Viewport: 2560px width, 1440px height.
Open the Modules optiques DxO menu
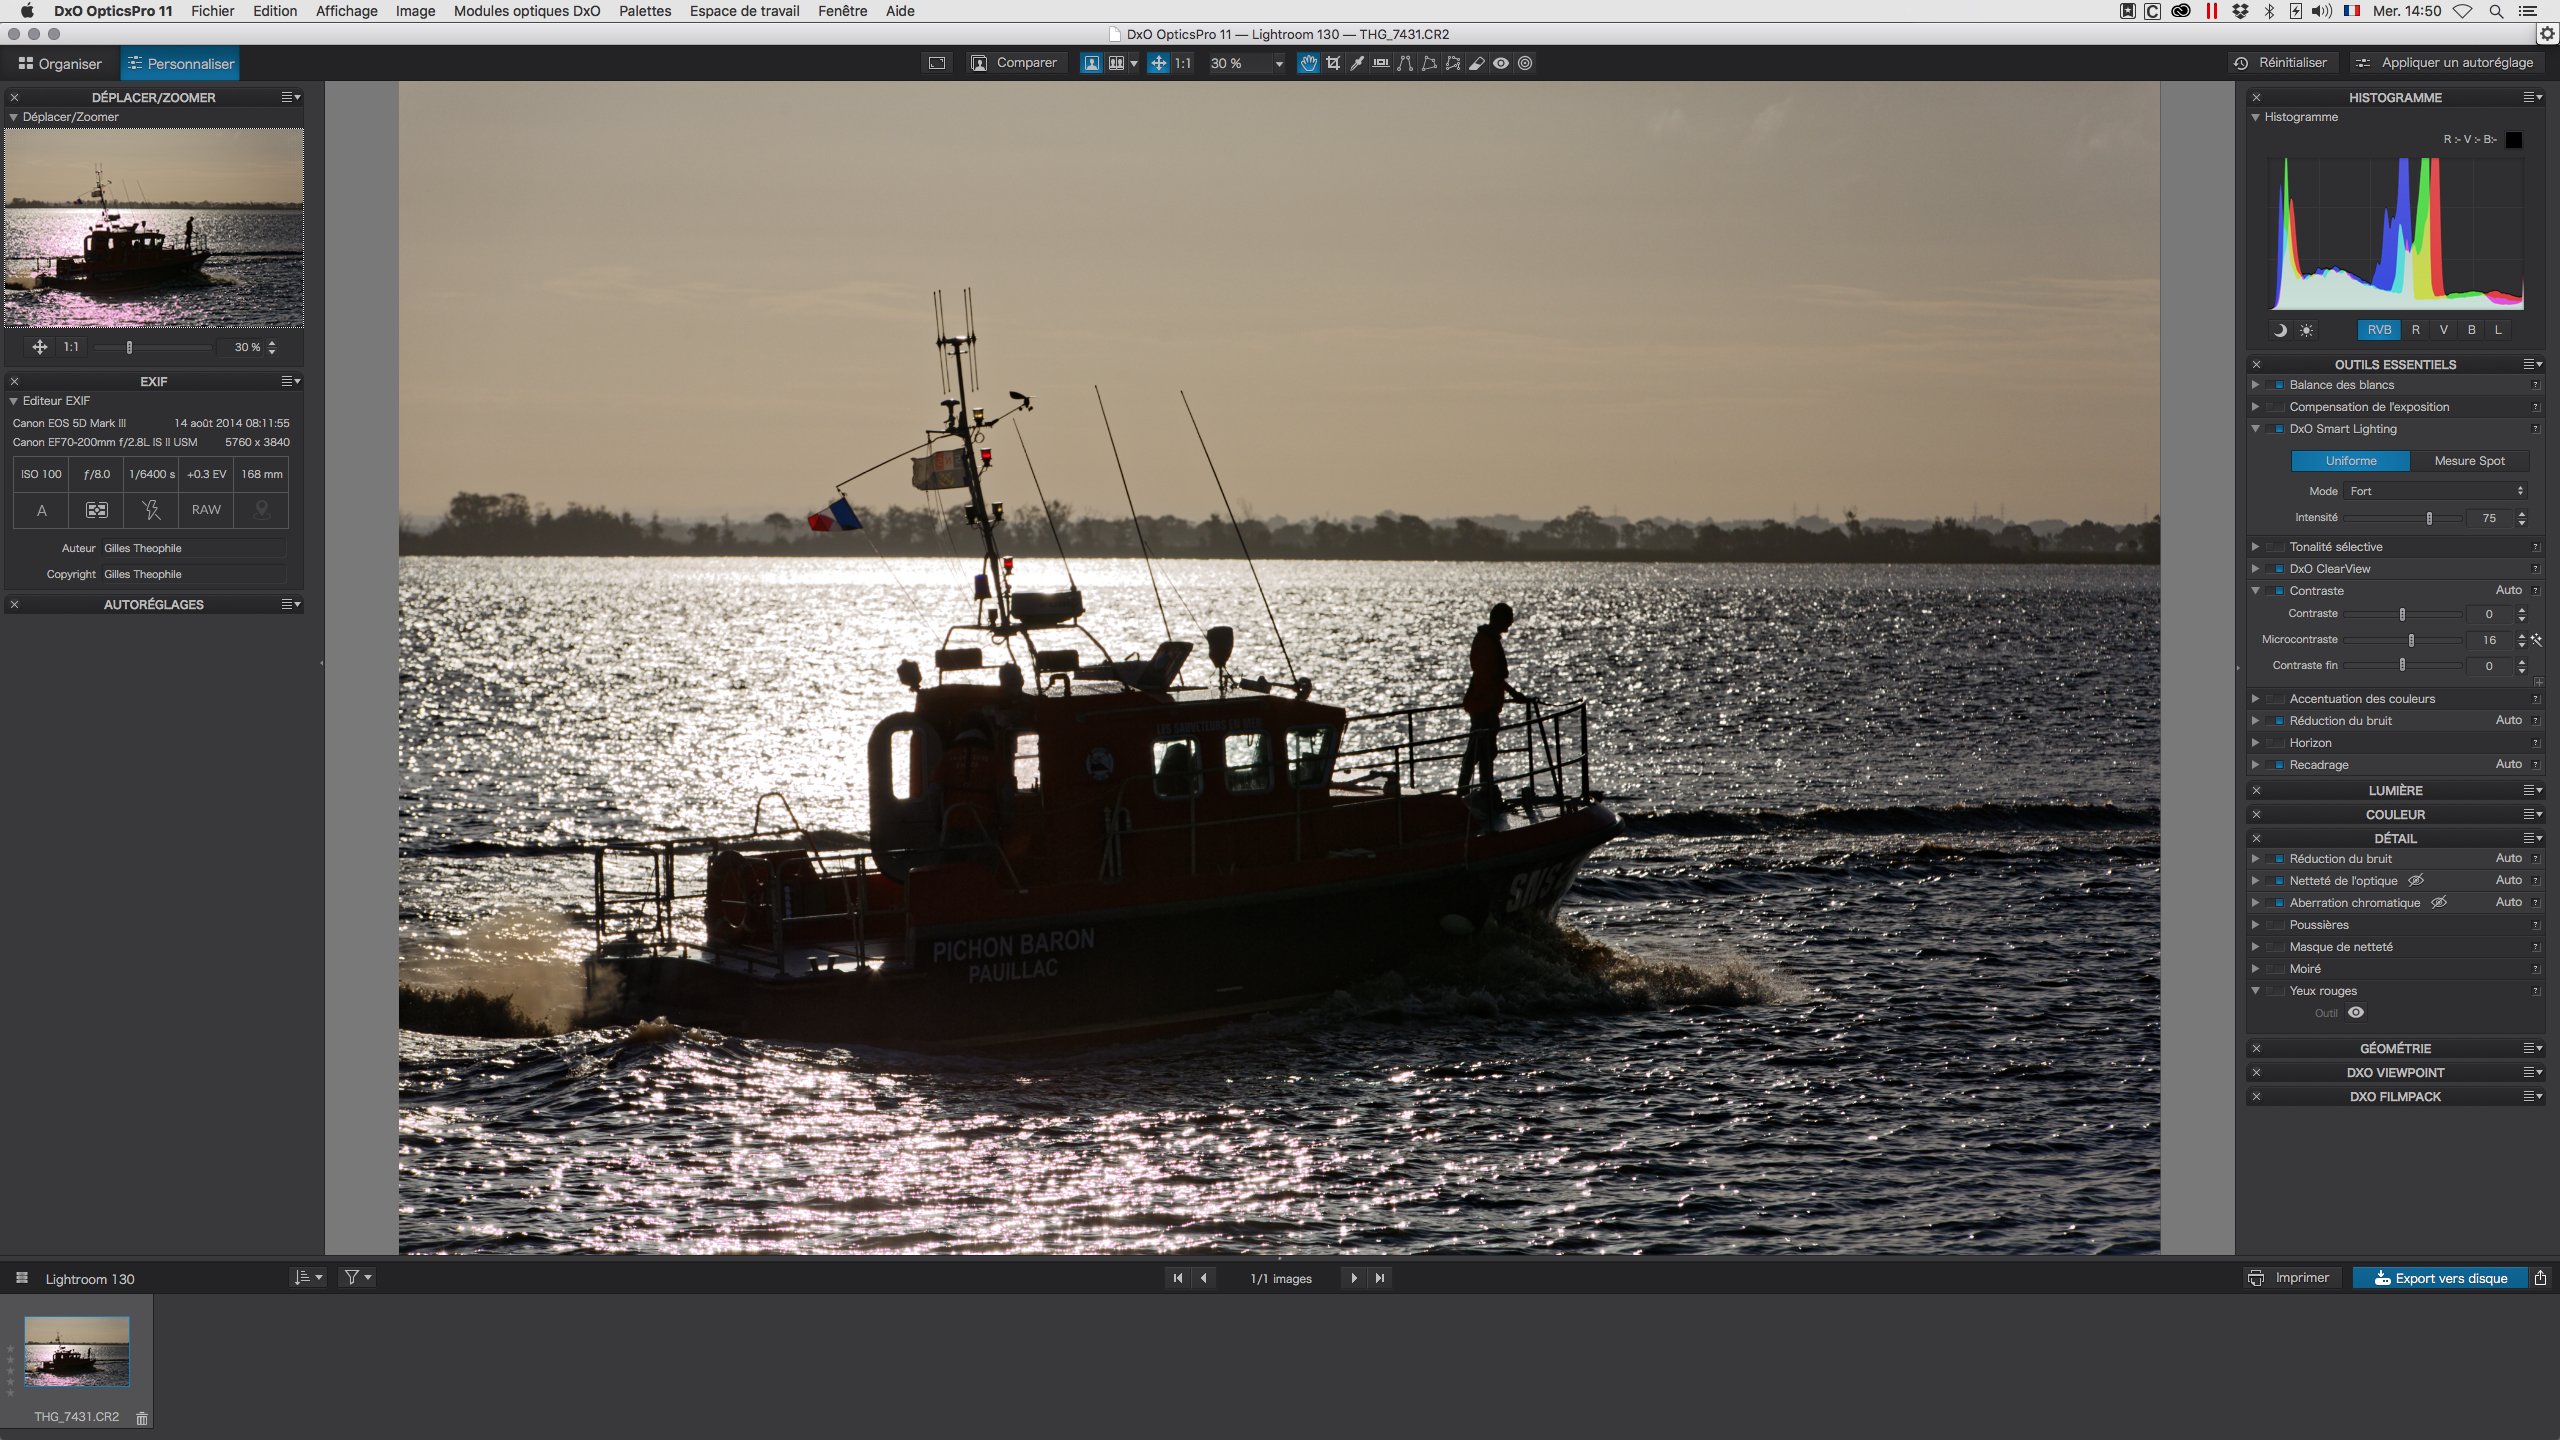point(527,11)
